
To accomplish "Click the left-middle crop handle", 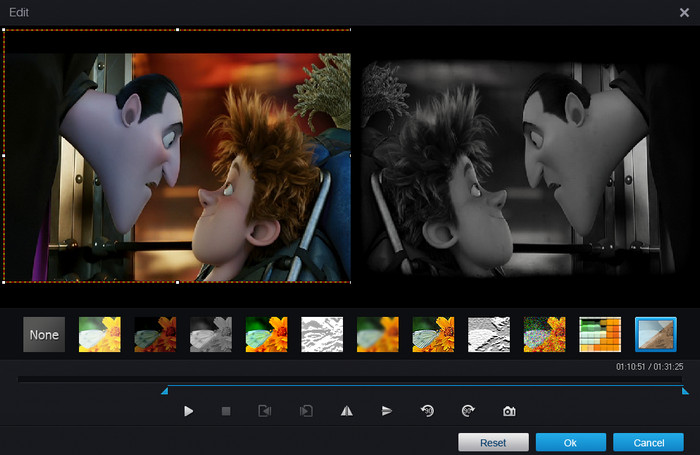I will (x=4, y=156).
